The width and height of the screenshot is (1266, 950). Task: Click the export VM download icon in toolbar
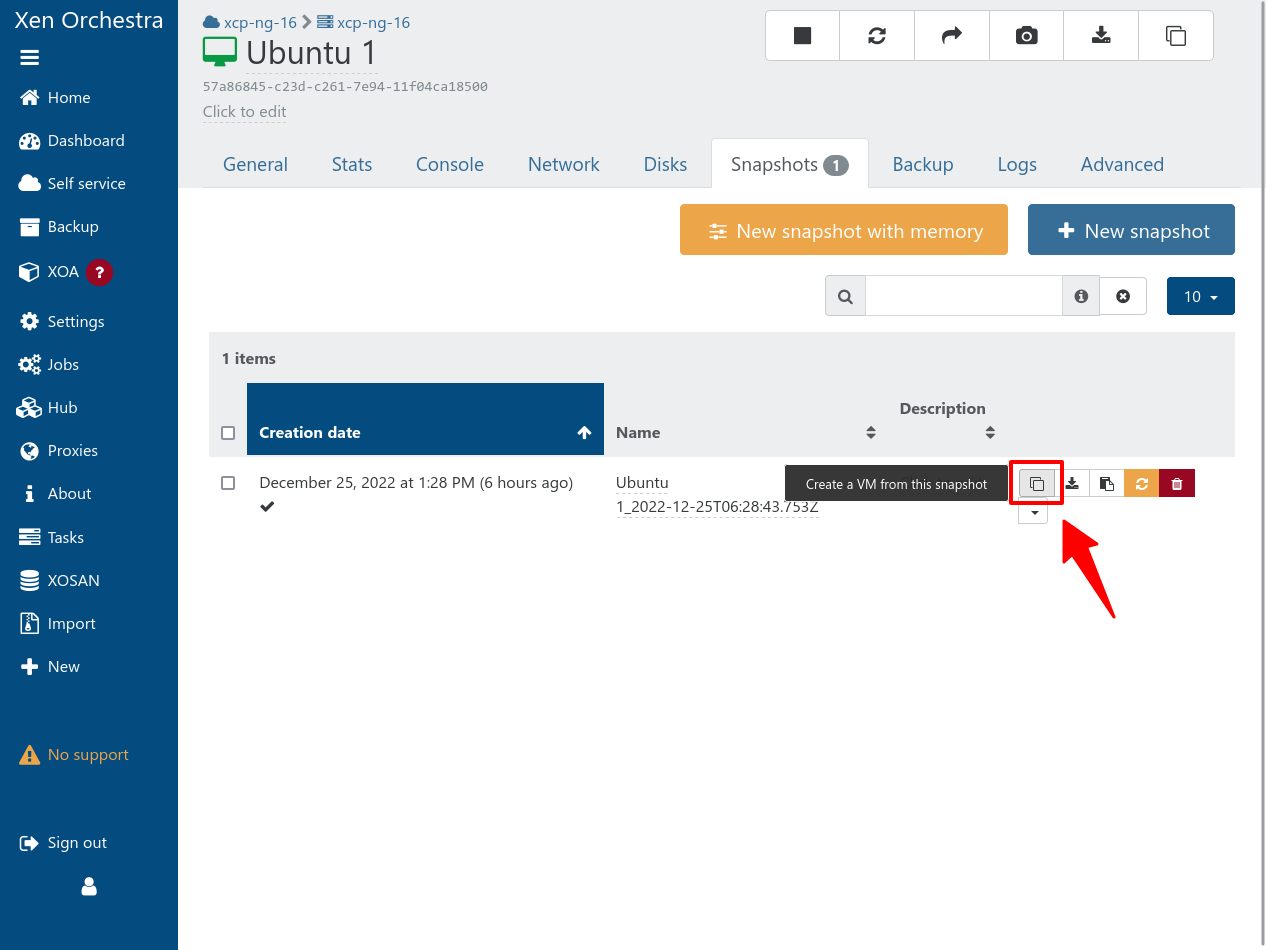[1101, 36]
